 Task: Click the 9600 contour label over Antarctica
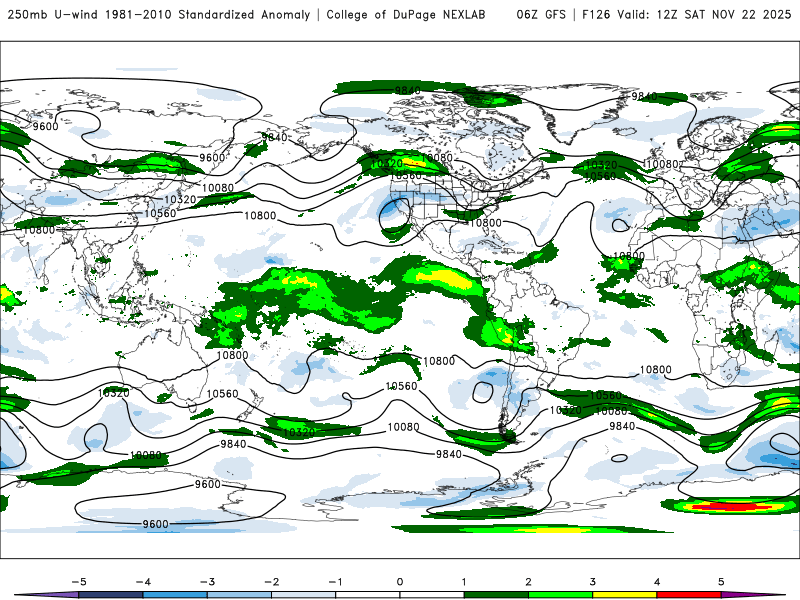(x=155, y=524)
